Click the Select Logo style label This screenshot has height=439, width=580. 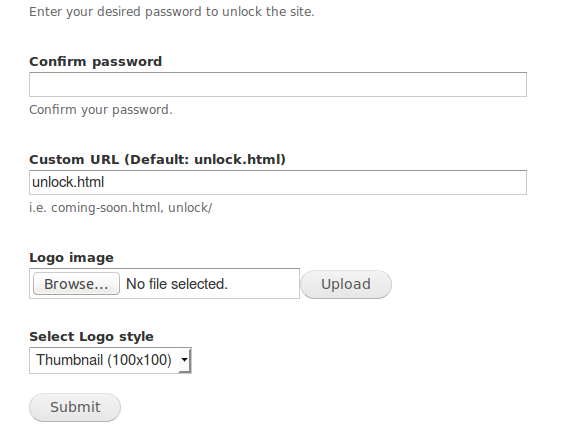click(x=91, y=337)
